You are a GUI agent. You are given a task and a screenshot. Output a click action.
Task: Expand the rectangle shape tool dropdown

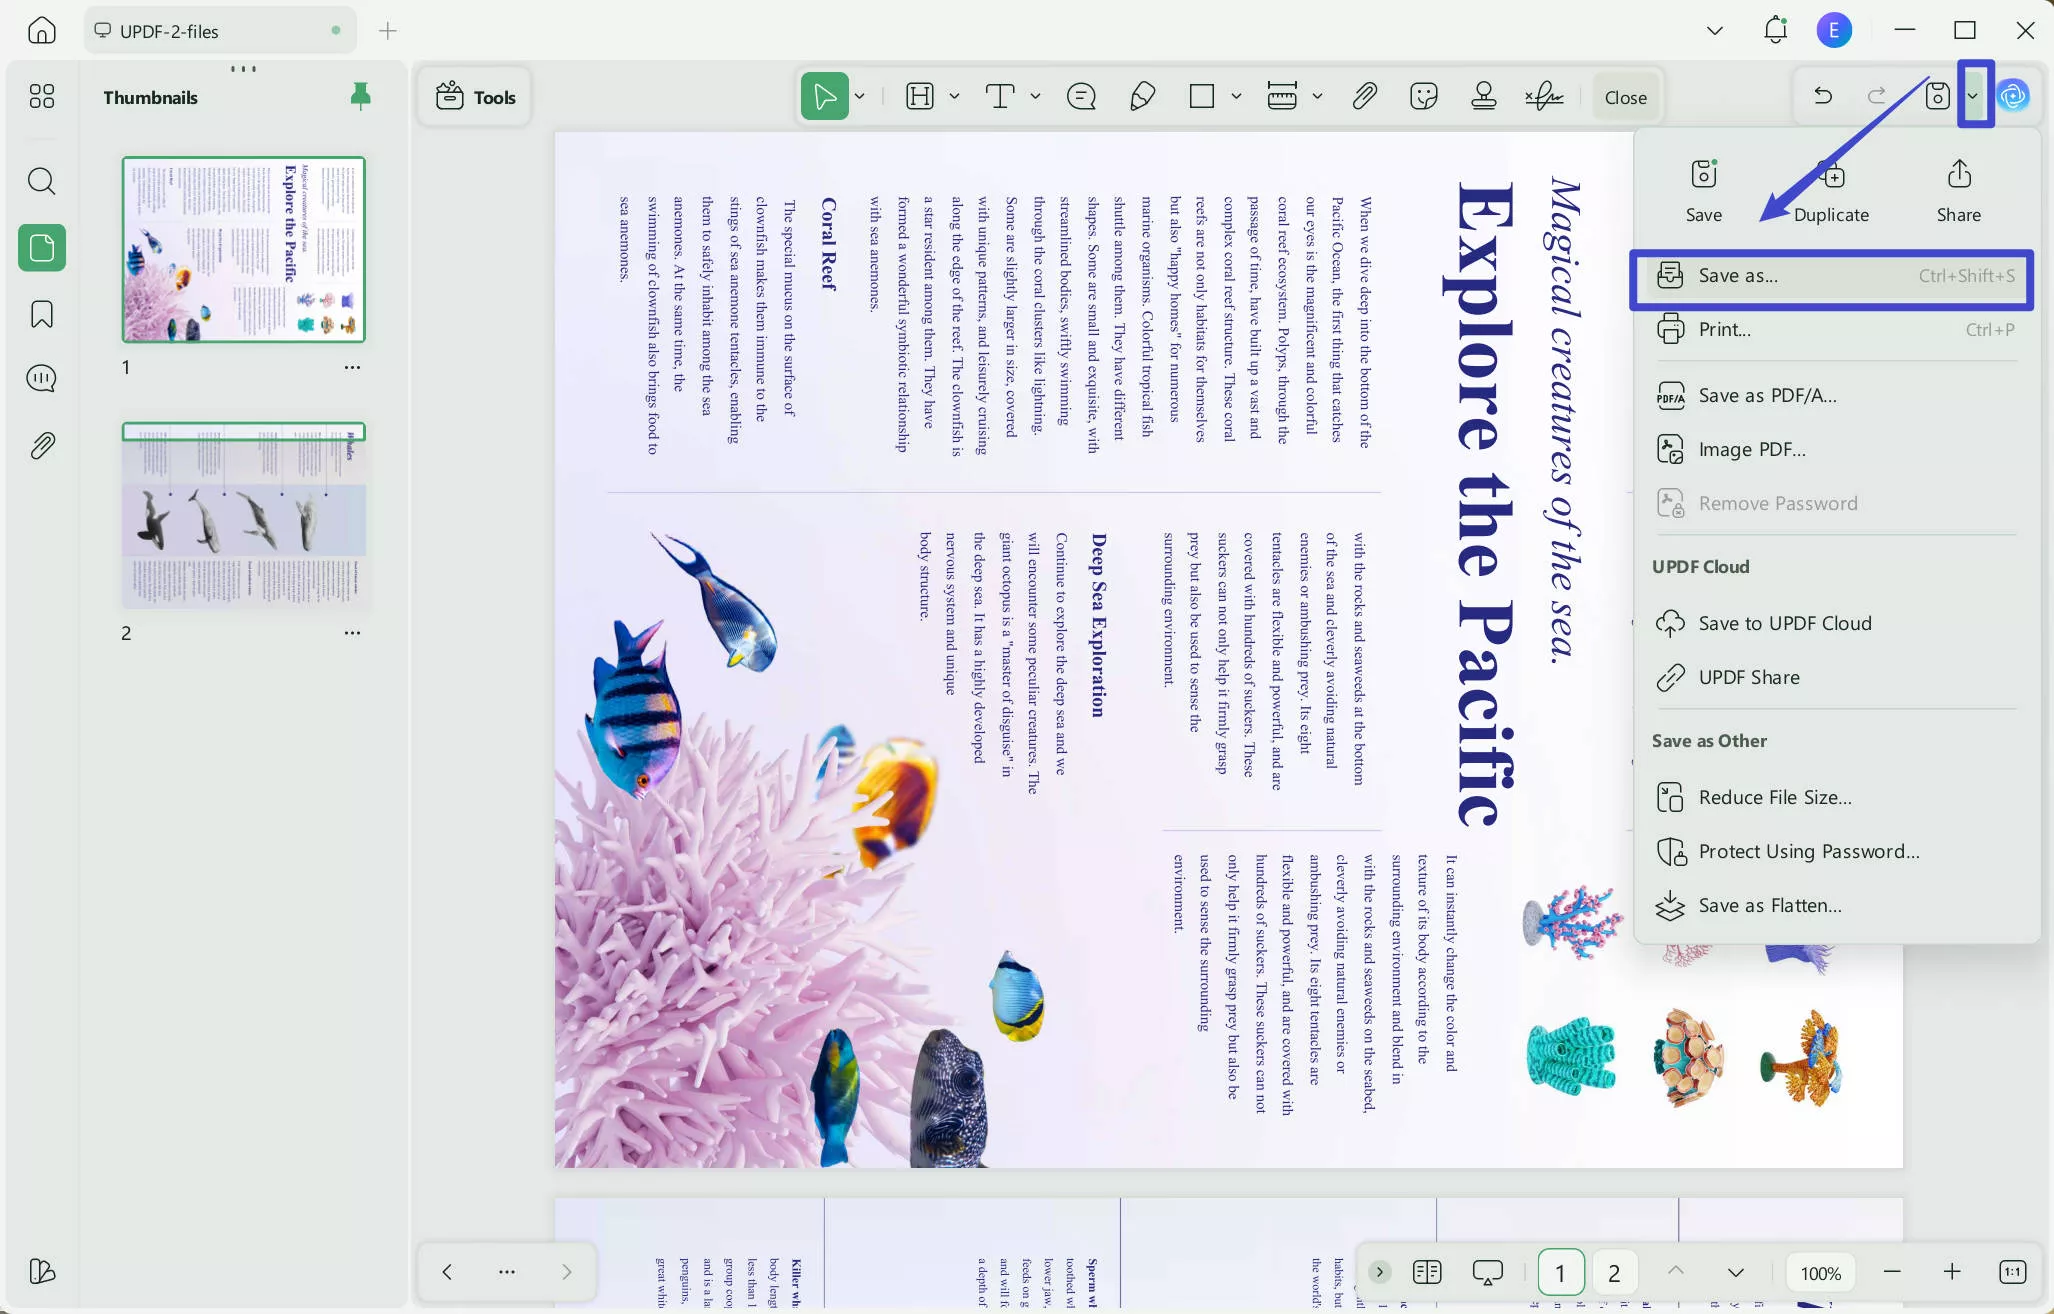click(1236, 97)
